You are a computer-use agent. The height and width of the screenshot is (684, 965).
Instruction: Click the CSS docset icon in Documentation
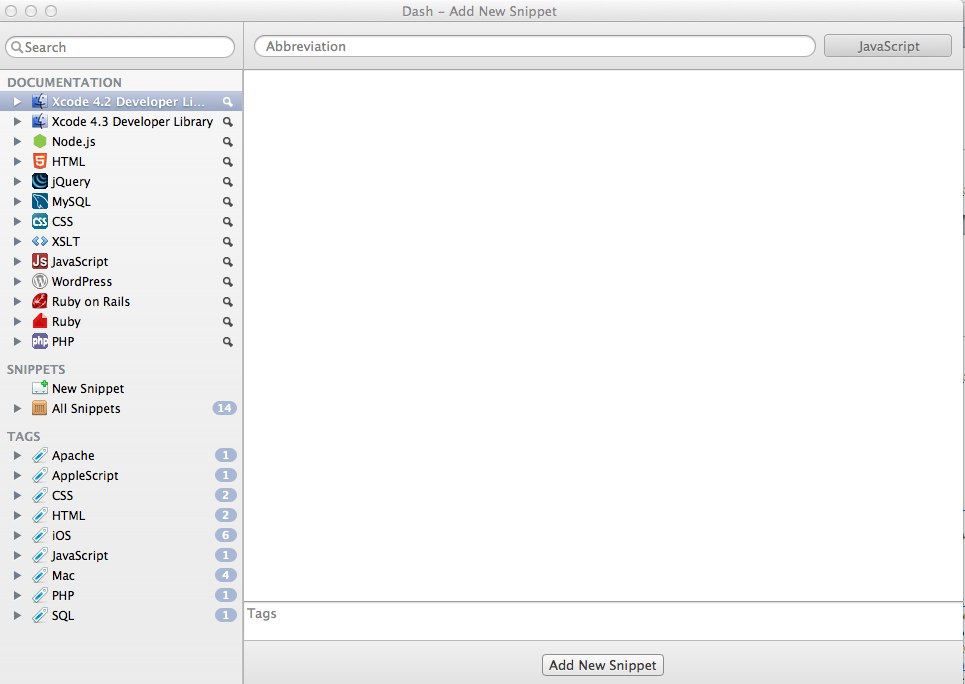tap(40, 222)
